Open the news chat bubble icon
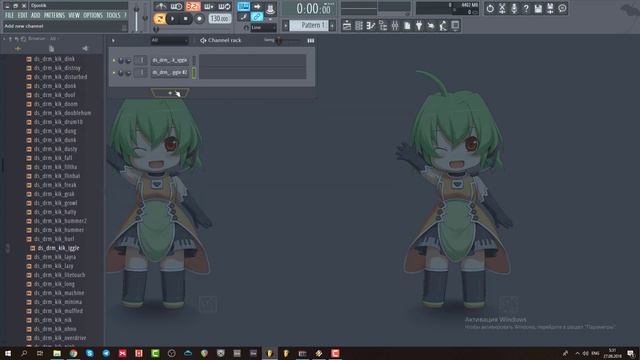The height and width of the screenshot is (360, 640). pos(562,8)
